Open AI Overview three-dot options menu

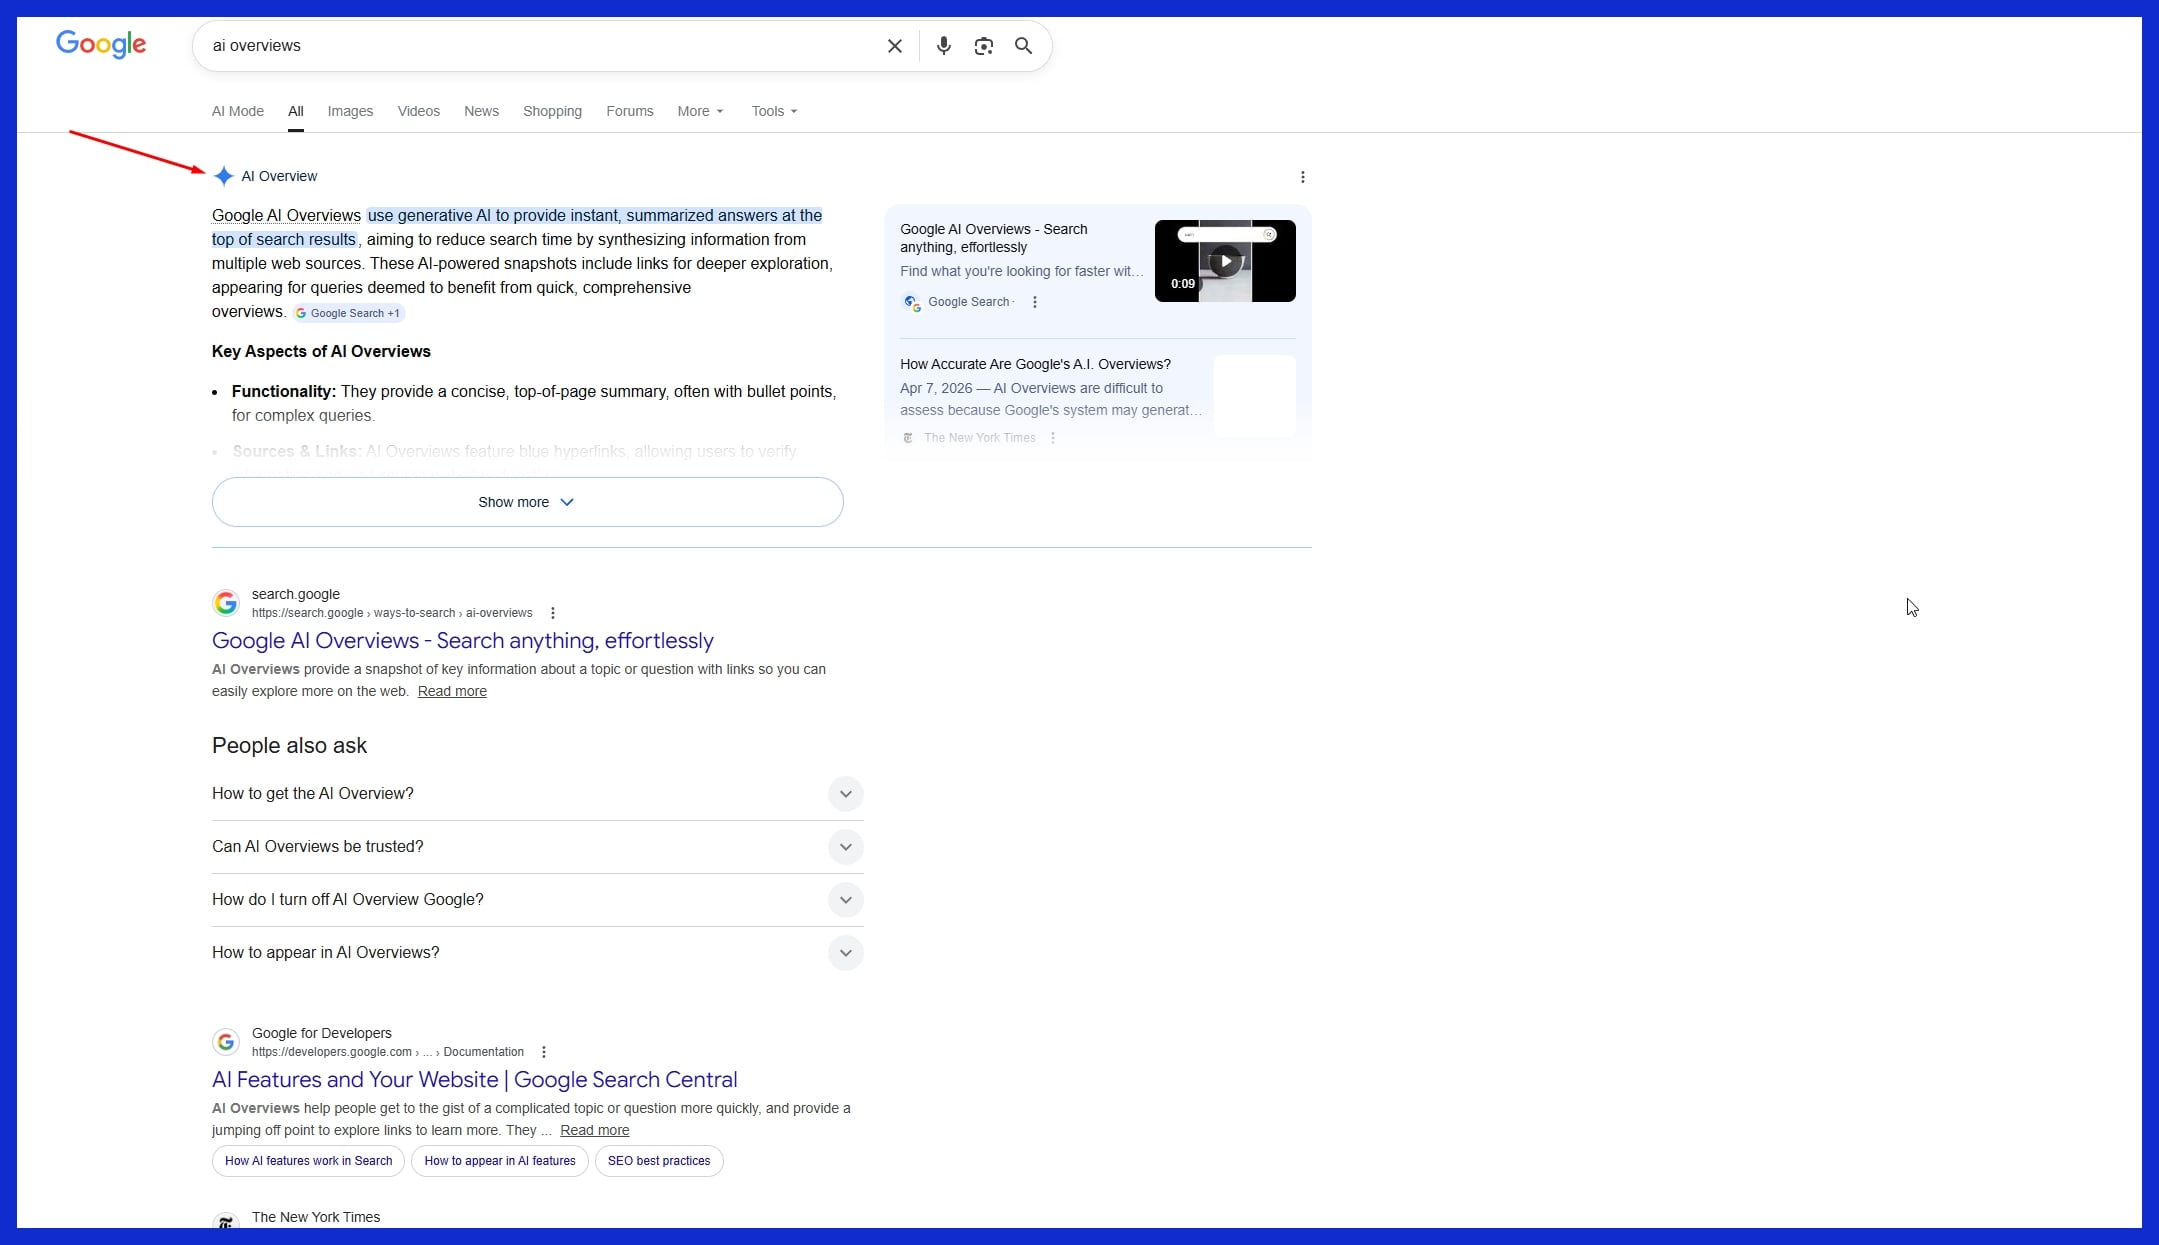[1302, 177]
